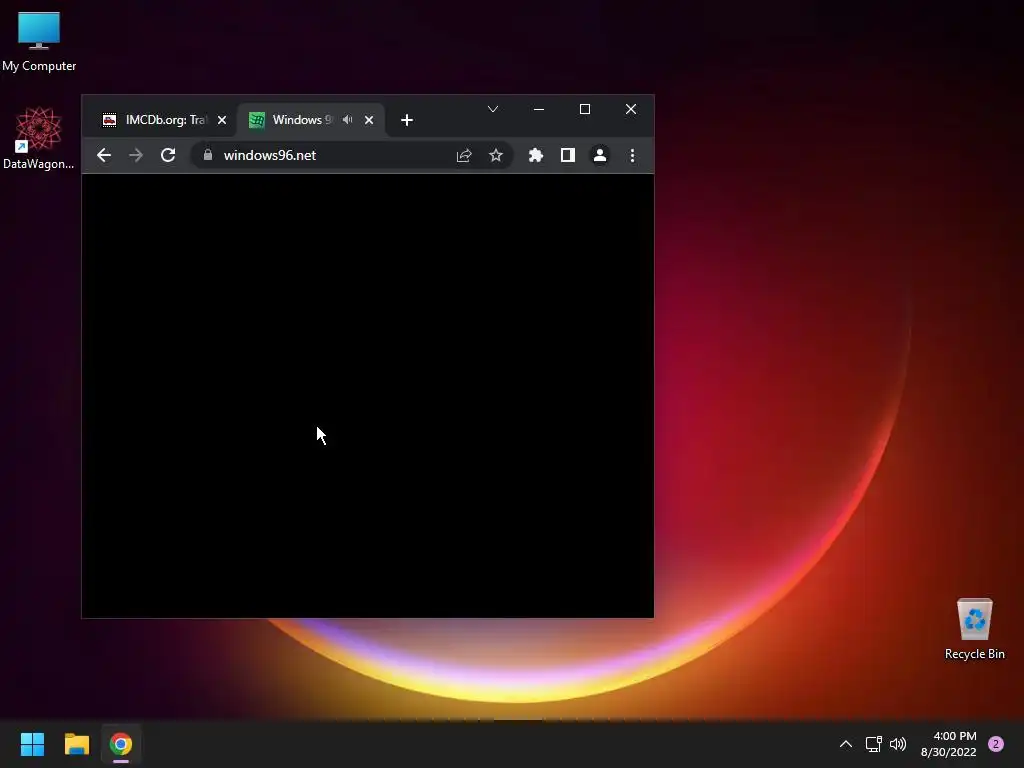Select the Recycle Bin icon
Image resolution: width=1024 pixels, height=768 pixels.
[974, 629]
